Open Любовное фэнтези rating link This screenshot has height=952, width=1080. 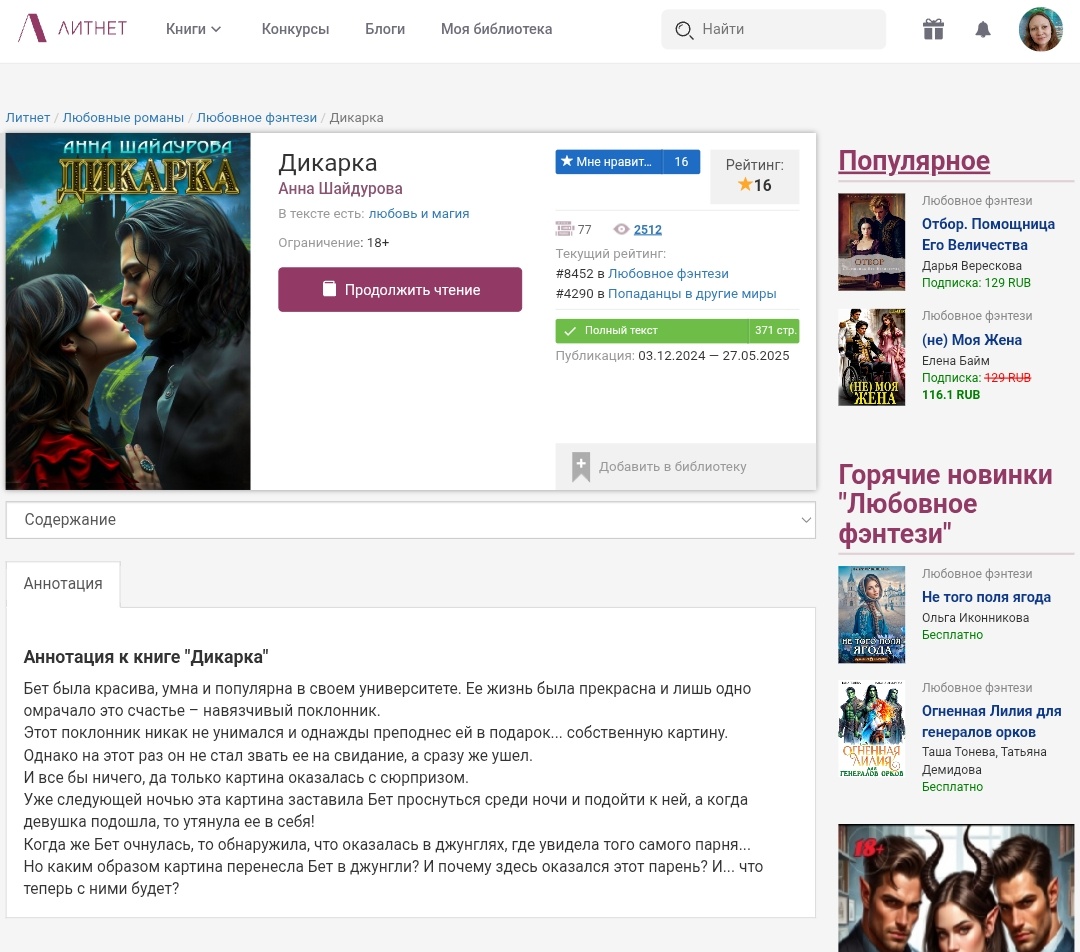coord(668,273)
